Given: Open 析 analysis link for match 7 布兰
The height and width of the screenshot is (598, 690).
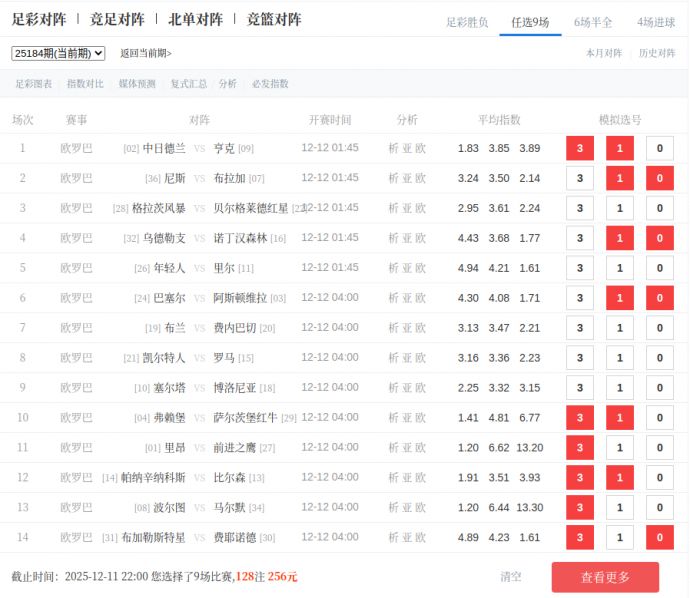Looking at the screenshot, I should (393, 328).
